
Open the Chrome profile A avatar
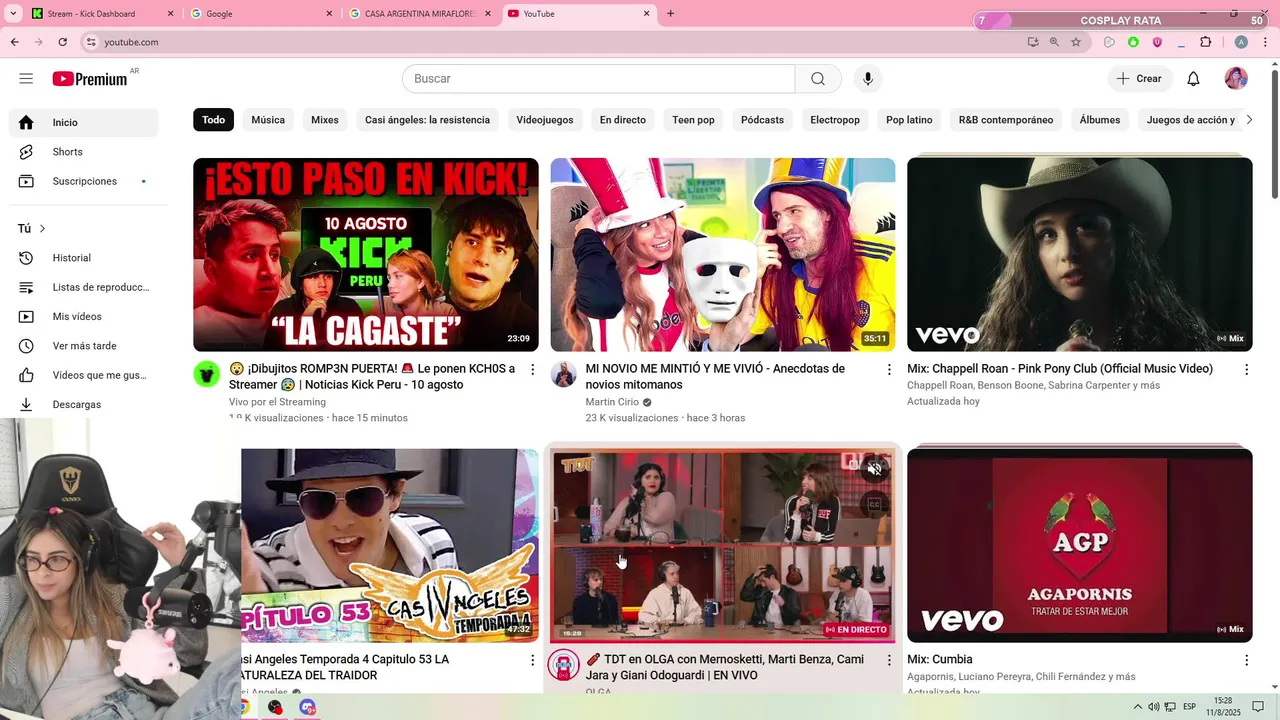1241,42
